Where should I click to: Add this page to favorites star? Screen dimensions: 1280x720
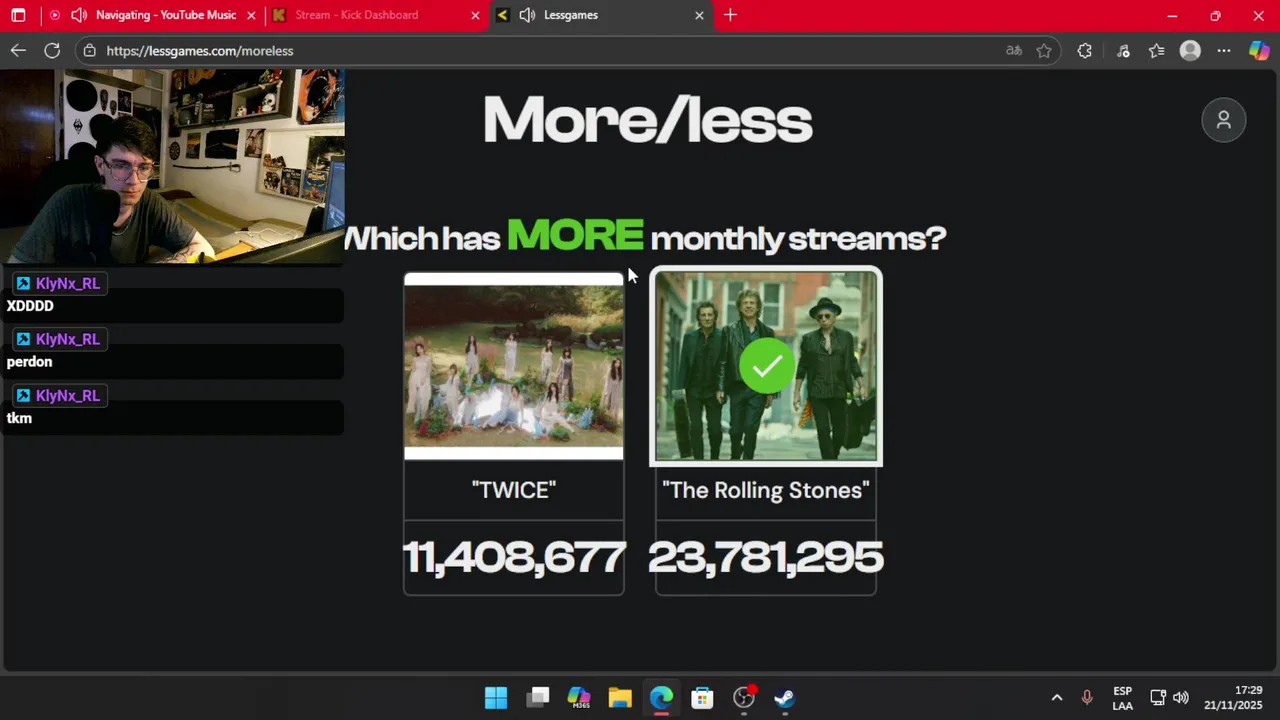click(1044, 50)
